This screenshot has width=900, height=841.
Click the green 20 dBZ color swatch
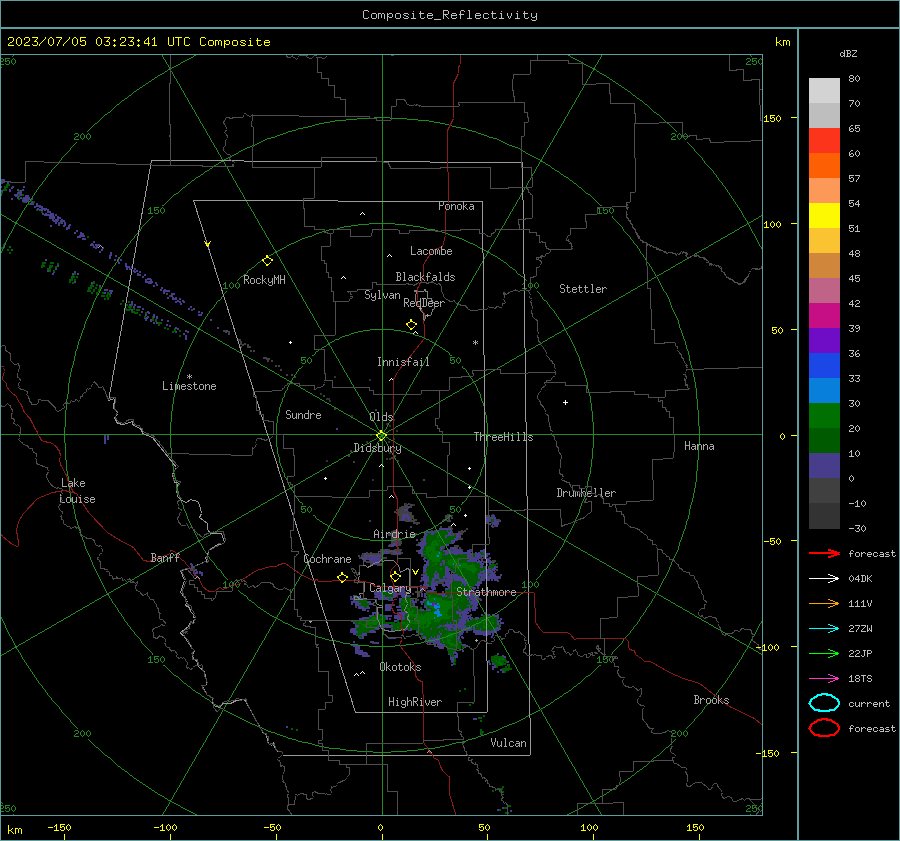tap(824, 416)
